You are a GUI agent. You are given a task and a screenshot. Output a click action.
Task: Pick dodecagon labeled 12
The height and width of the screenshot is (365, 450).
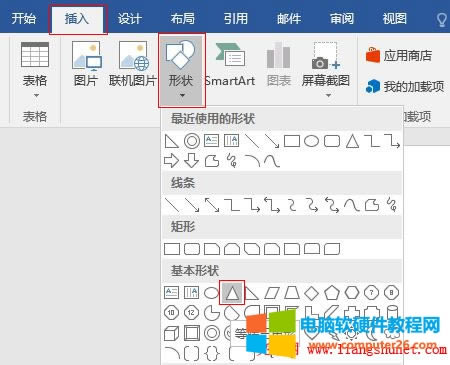(192, 313)
